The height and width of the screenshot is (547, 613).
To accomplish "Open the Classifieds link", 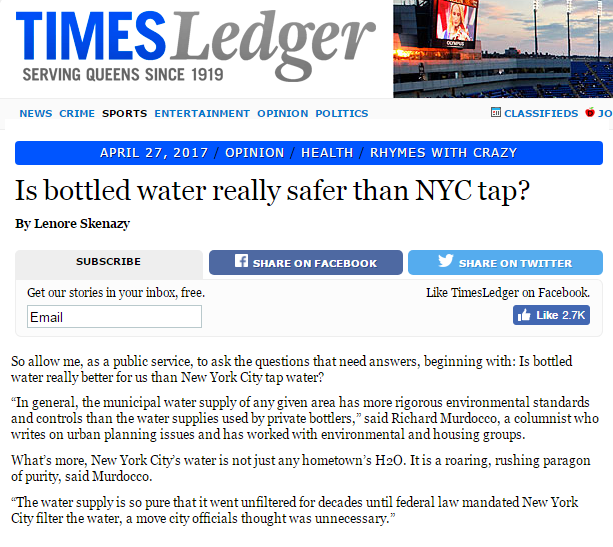I will [541, 113].
